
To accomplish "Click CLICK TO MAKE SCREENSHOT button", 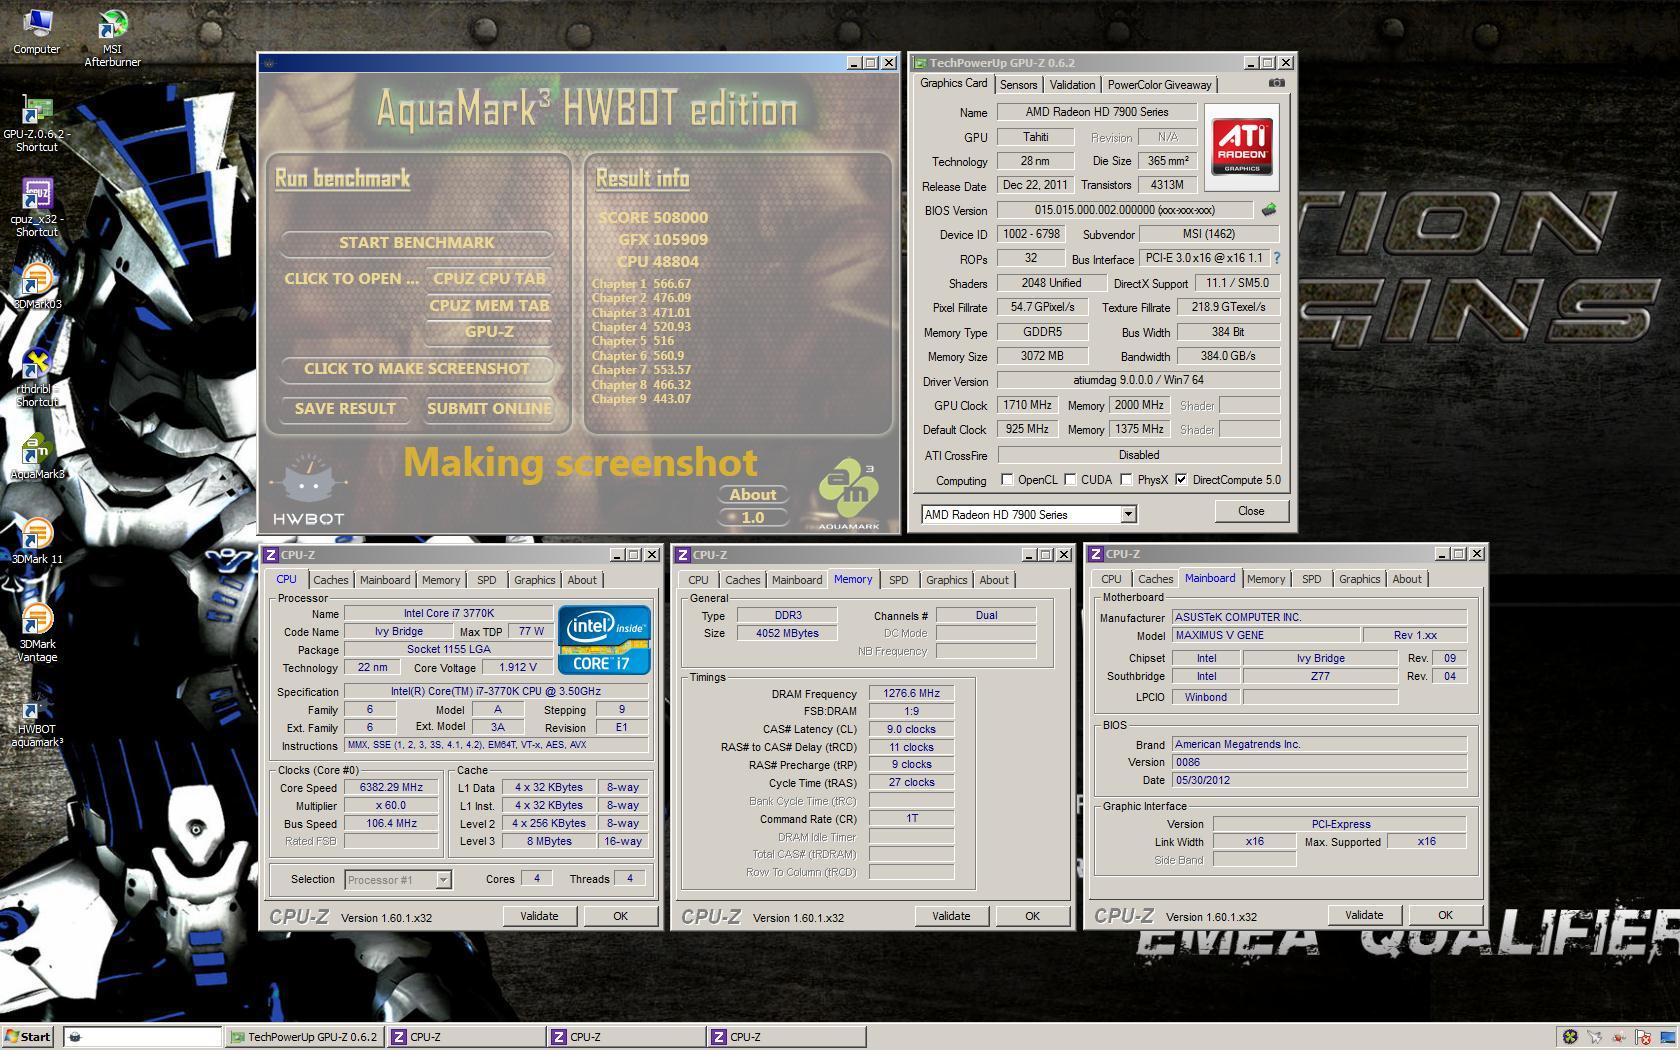I will coord(416,369).
